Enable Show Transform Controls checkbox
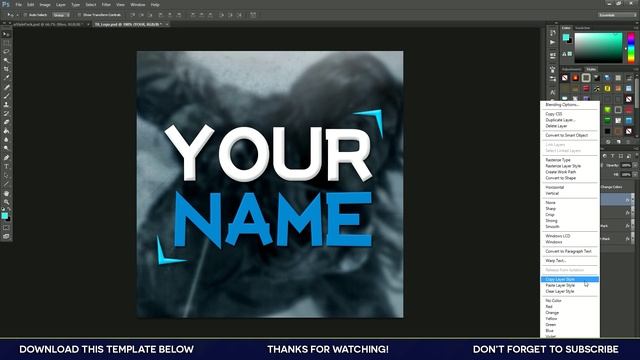Screen dimensions: 640x360 click(80, 15)
